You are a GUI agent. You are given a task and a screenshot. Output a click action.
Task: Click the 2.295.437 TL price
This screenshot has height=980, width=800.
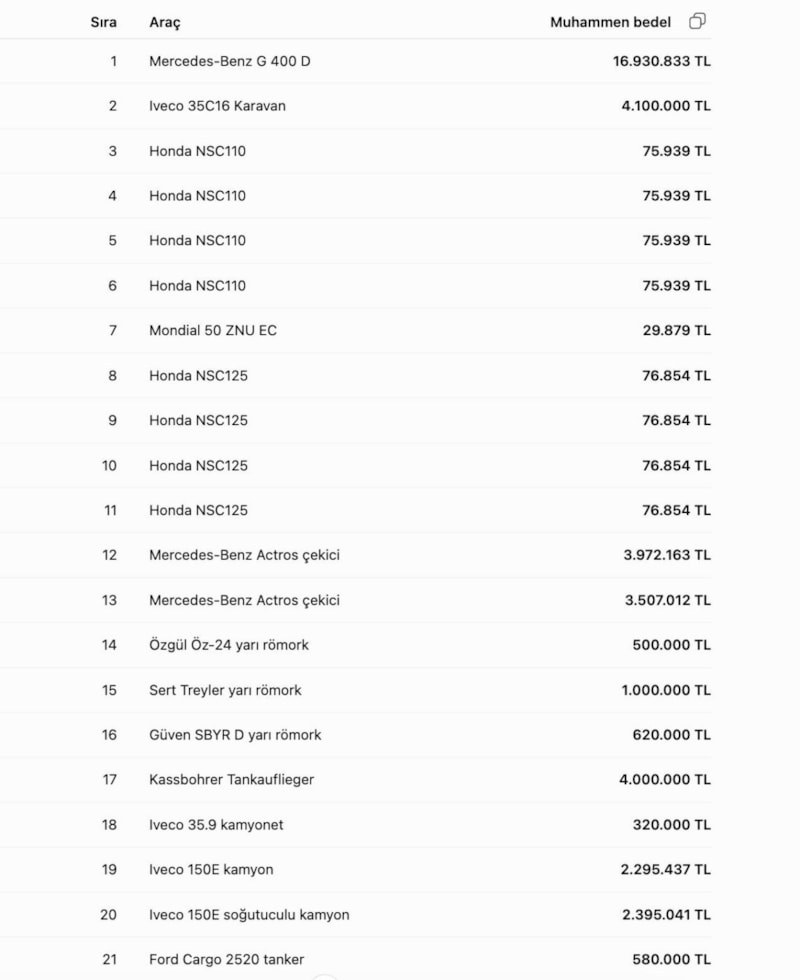click(x=665, y=869)
